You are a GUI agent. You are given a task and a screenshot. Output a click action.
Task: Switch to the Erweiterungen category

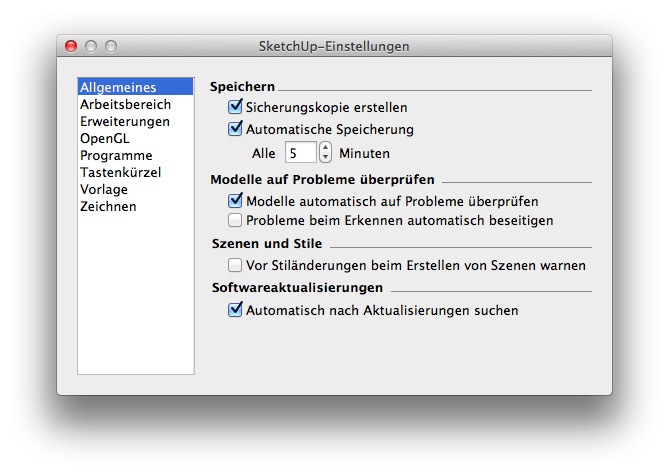point(125,122)
